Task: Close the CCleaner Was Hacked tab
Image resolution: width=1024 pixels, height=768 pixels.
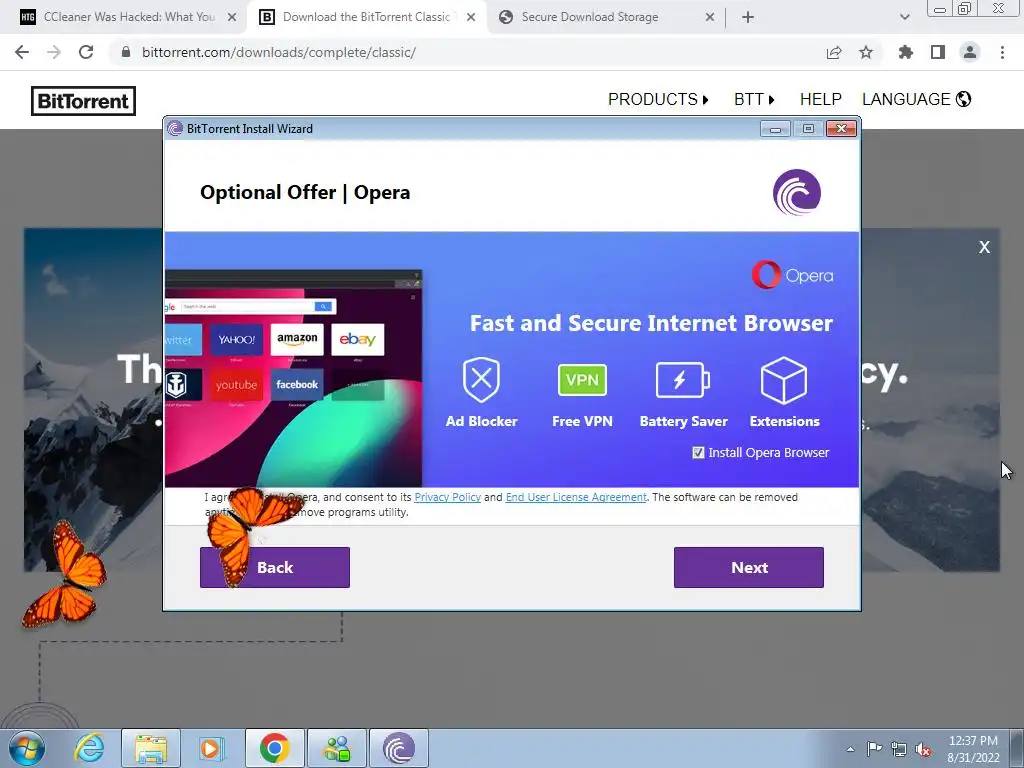Action: point(232,18)
